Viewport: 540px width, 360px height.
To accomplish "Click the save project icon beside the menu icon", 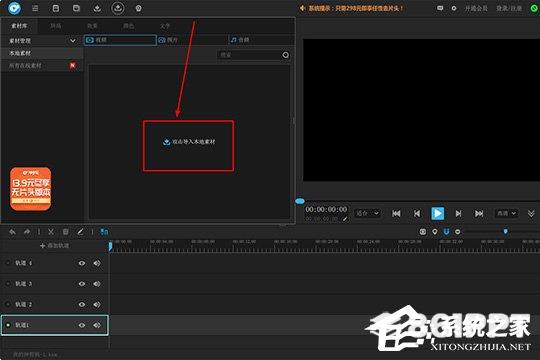I will coord(56,8).
